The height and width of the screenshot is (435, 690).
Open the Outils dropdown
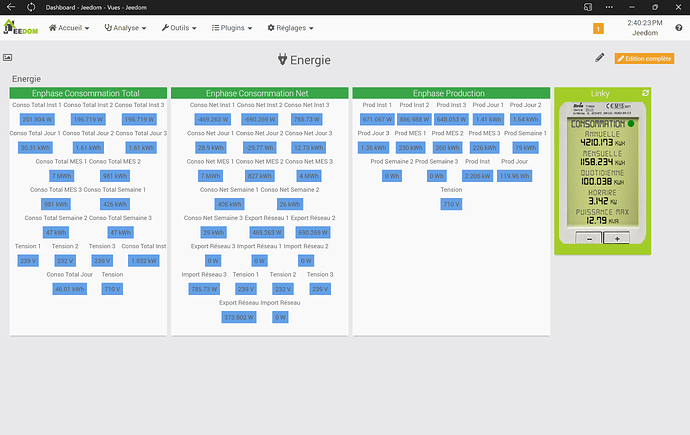click(180, 28)
